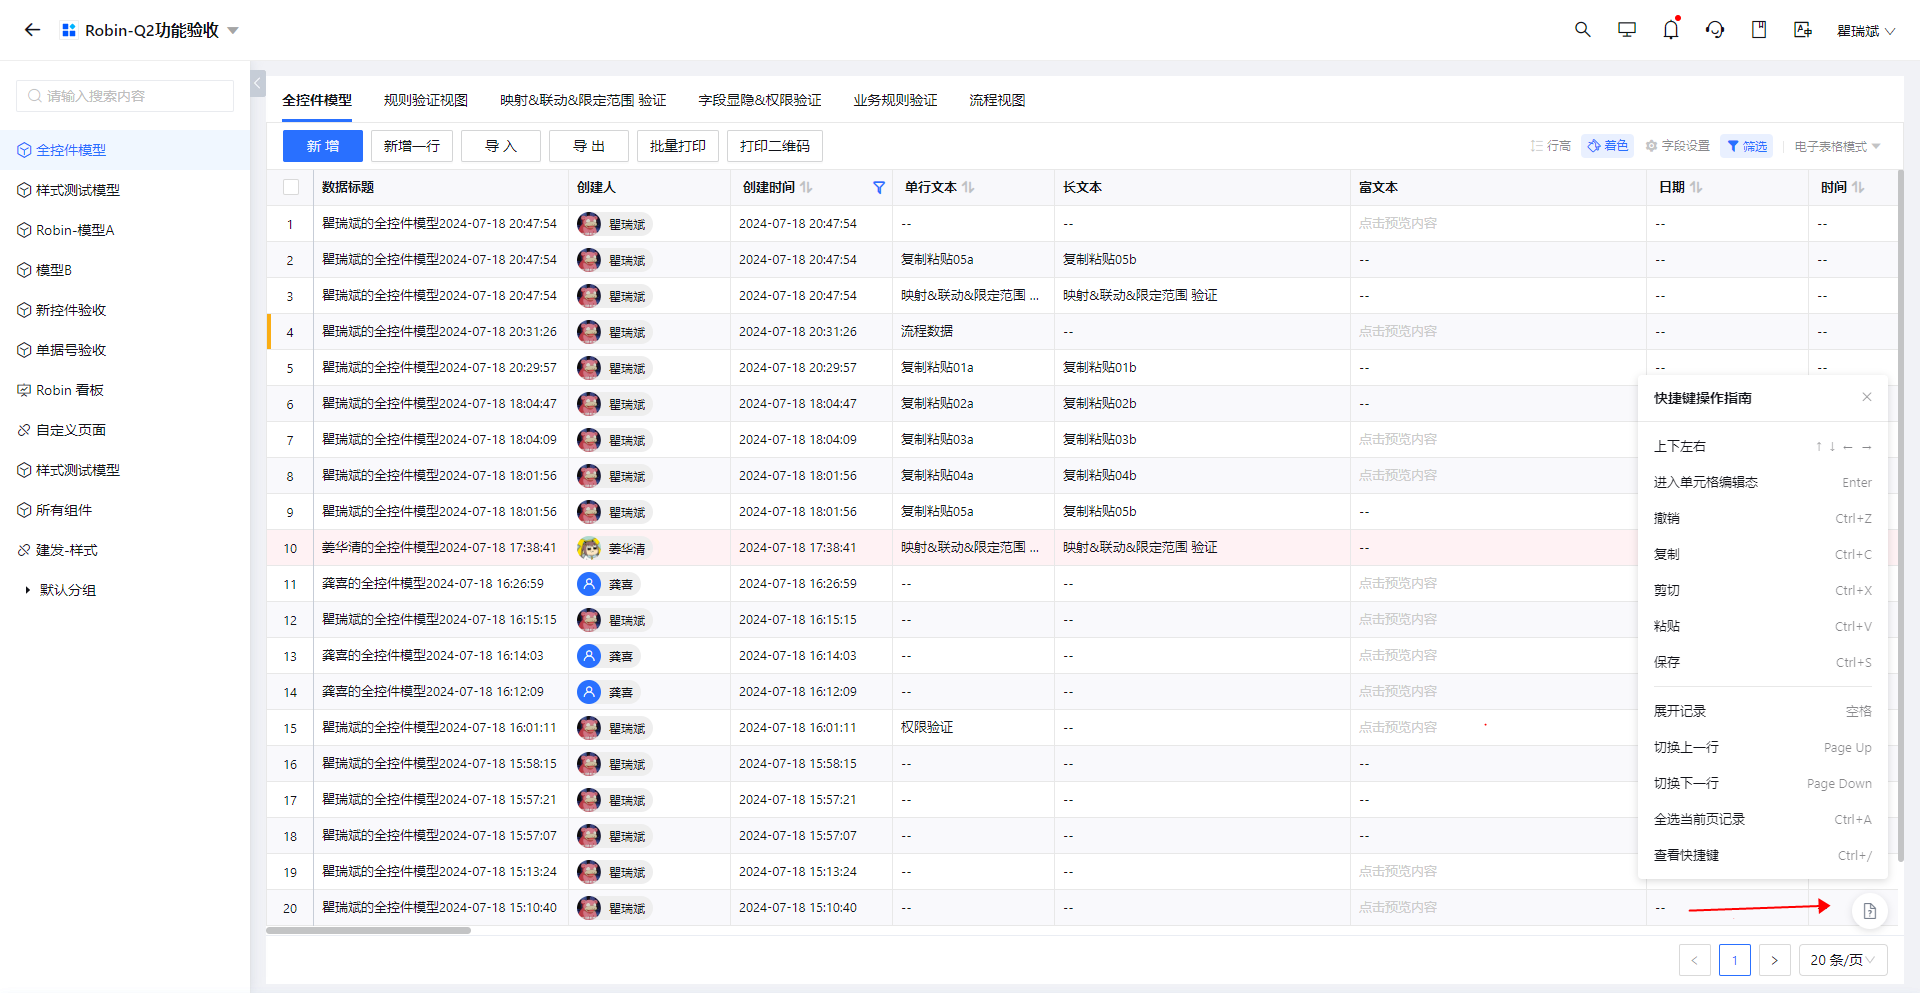
Task: Switch to 映射&联动&限定范围 验证 tab
Action: (583, 100)
